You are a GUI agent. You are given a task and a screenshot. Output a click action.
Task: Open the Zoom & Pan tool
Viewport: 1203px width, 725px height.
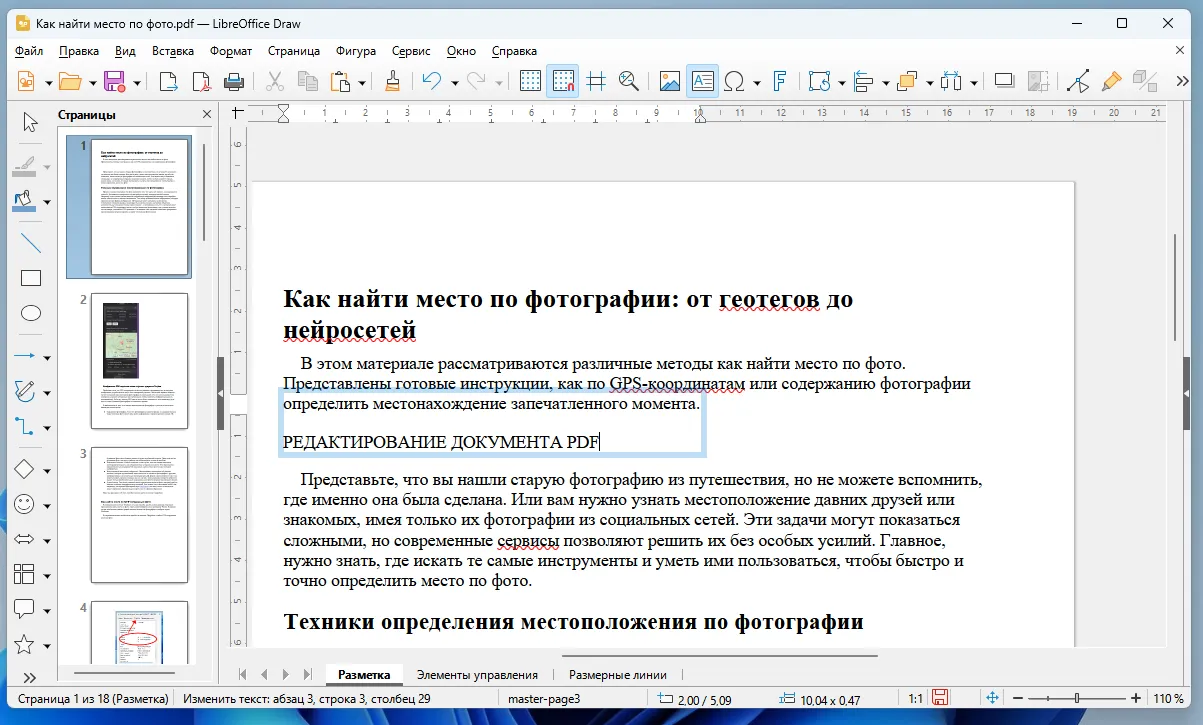click(x=628, y=81)
